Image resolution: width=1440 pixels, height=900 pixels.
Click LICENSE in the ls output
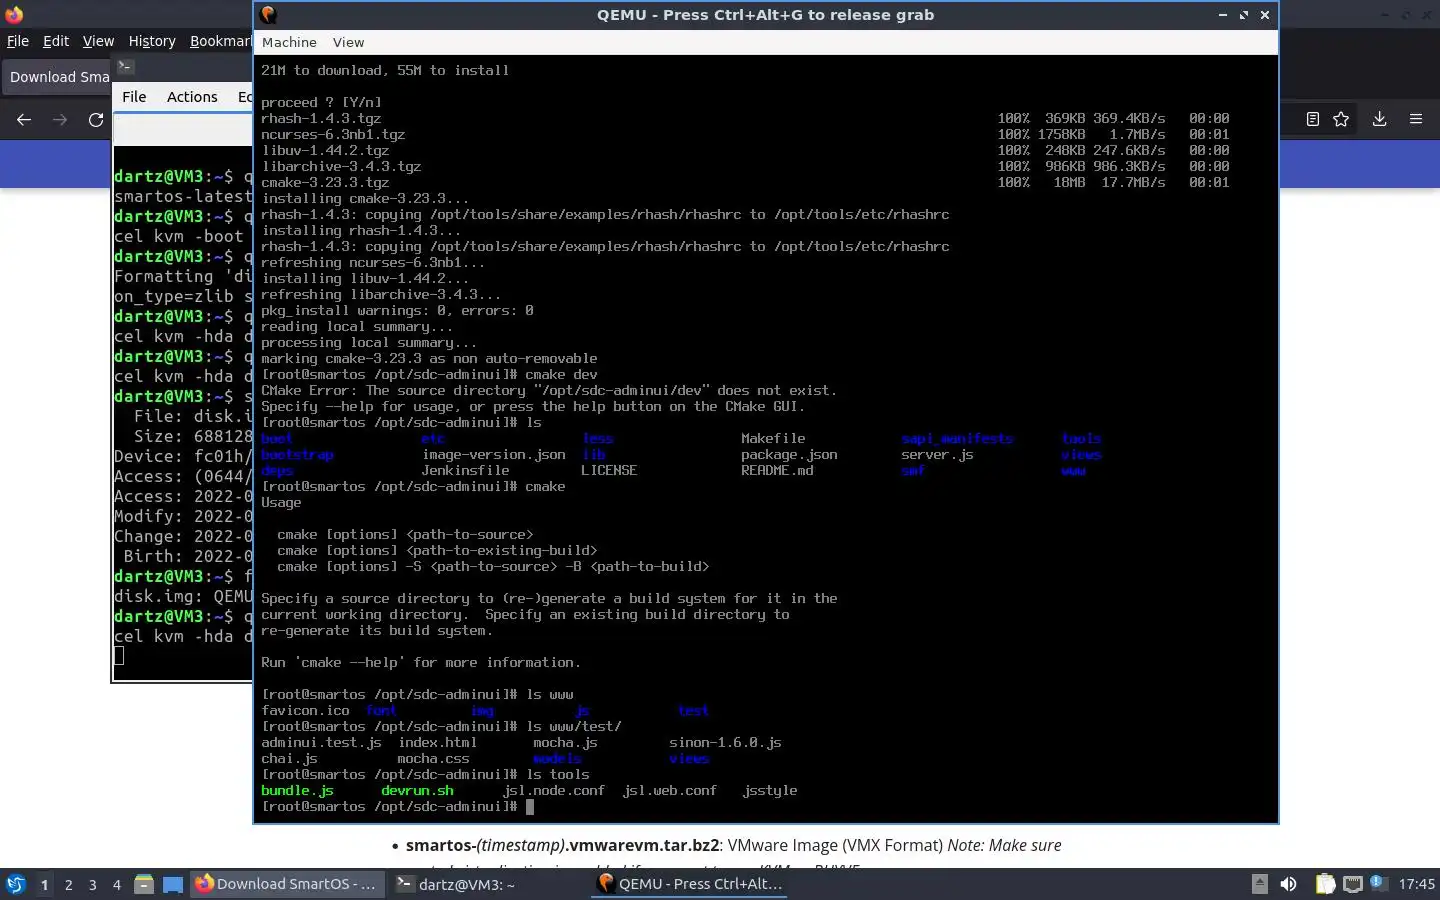coord(609,470)
